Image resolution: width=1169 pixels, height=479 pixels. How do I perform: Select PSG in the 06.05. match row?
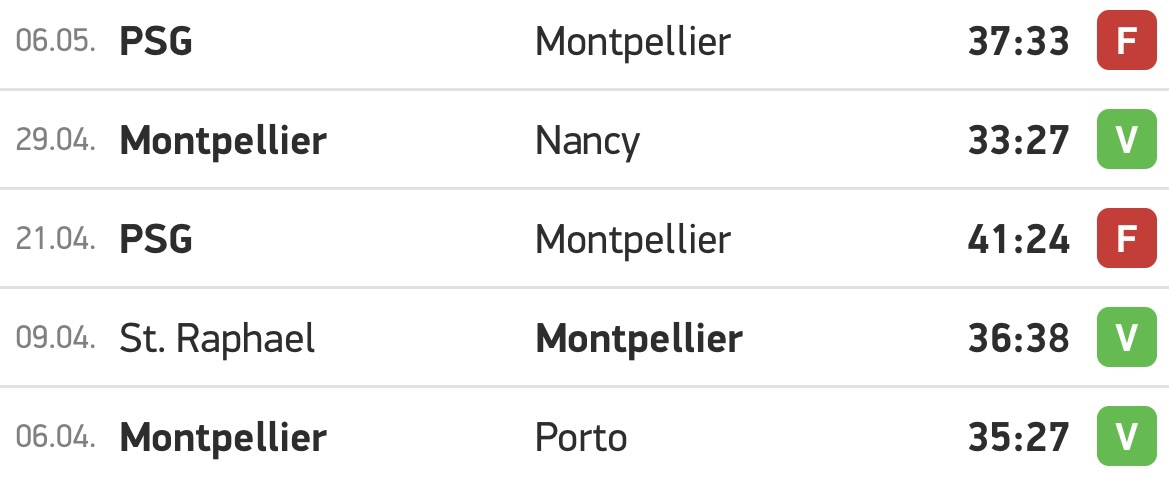point(156,42)
